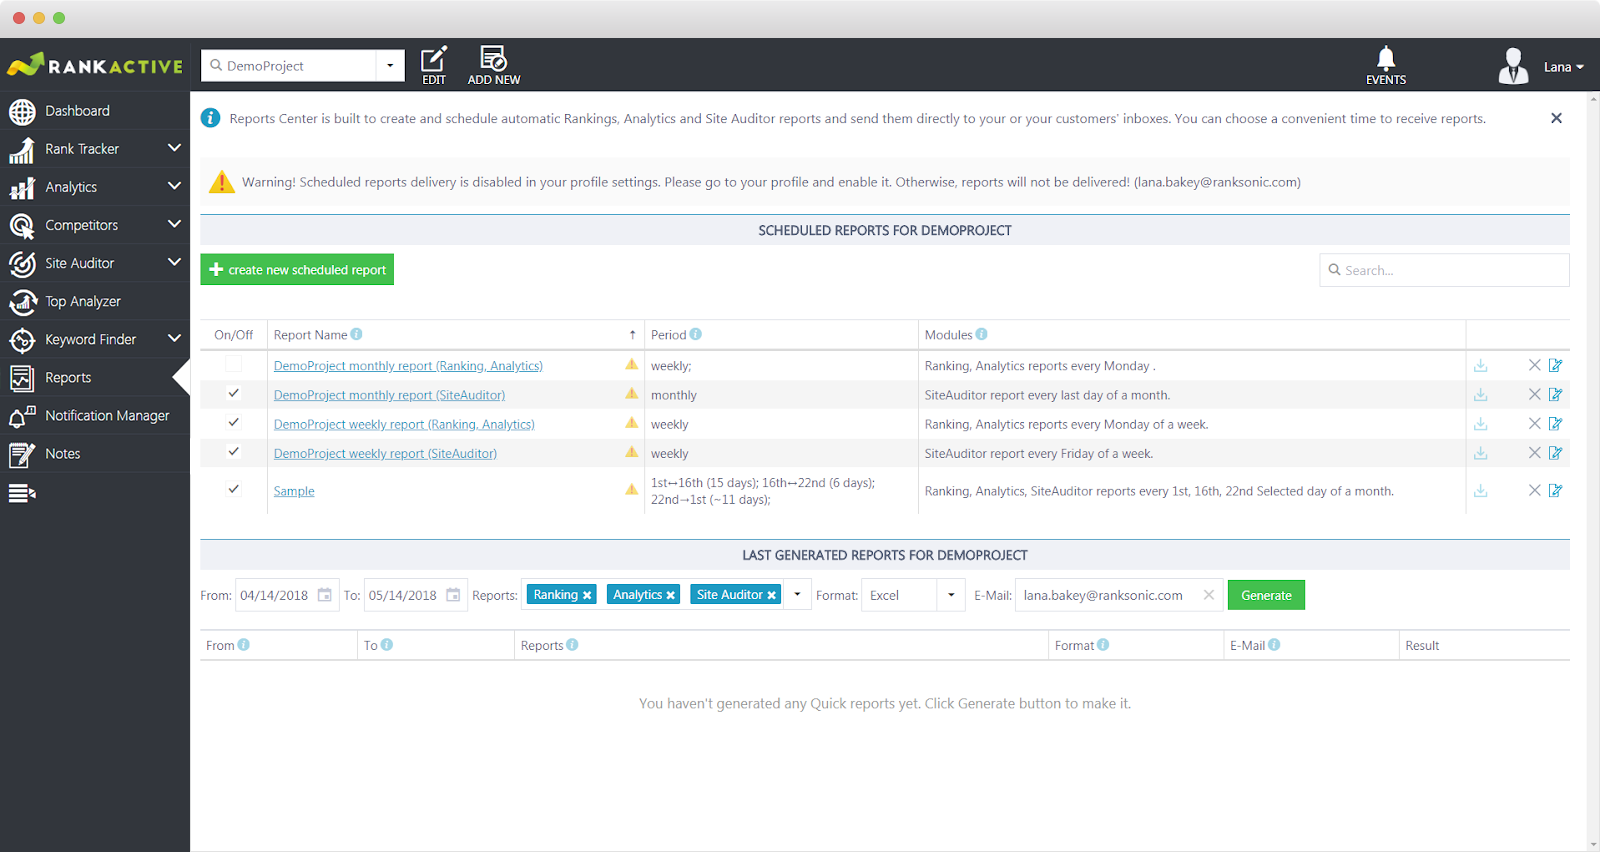Click info icon next to Period header
The height and width of the screenshot is (852, 1600).
click(x=696, y=334)
